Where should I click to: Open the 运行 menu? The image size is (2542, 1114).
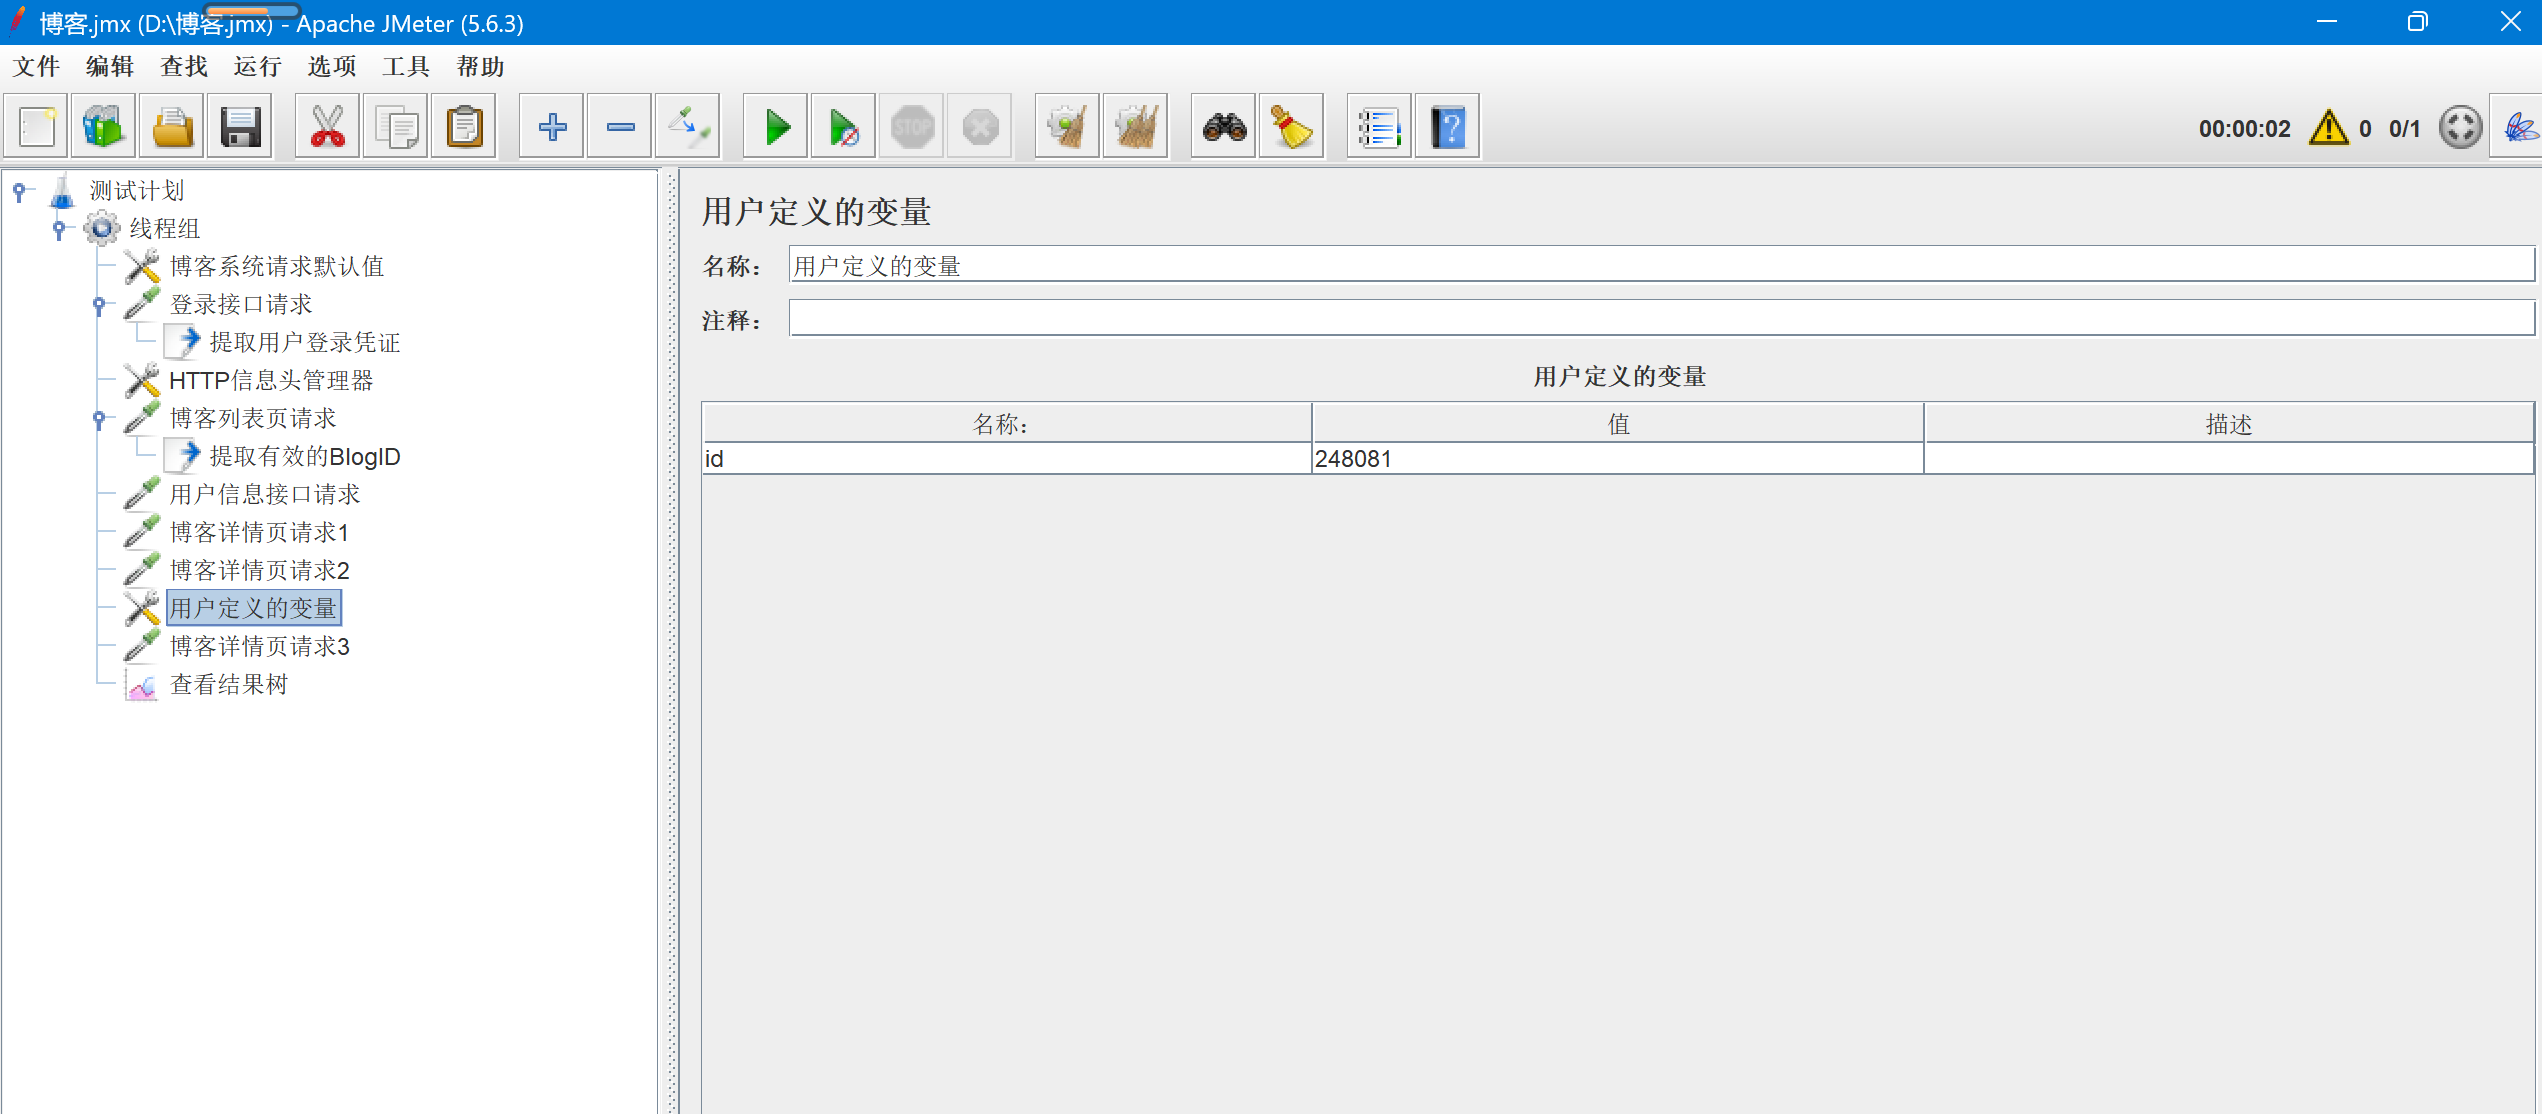pyautogui.click(x=257, y=67)
